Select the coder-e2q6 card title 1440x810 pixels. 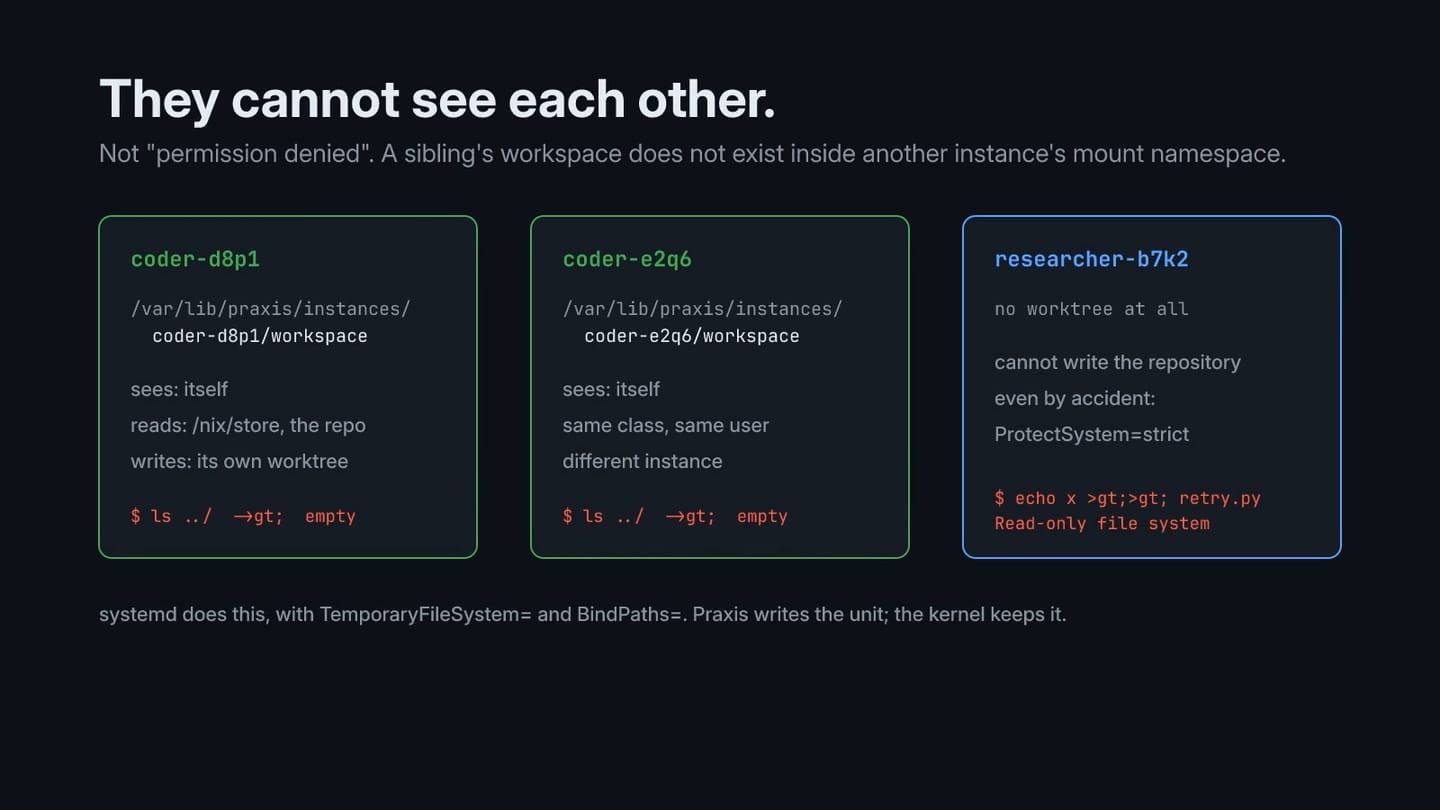pos(627,259)
